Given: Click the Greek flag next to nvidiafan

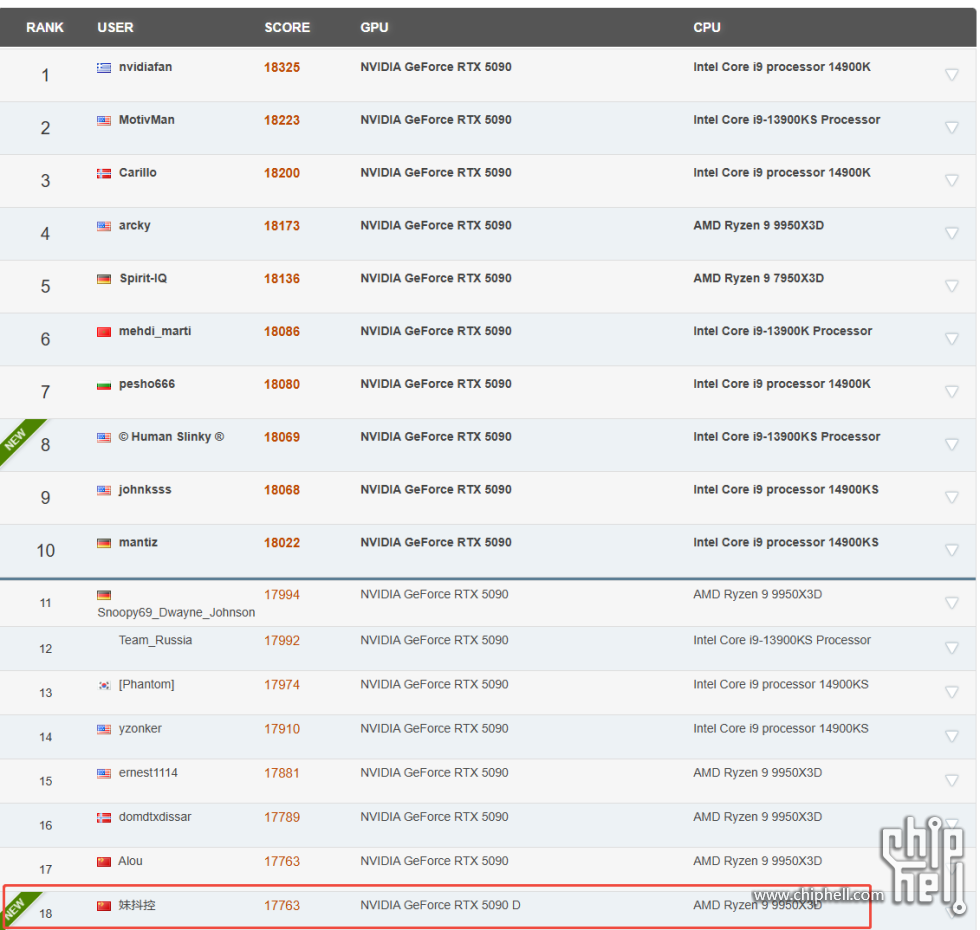Looking at the screenshot, I should (x=104, y=68).
